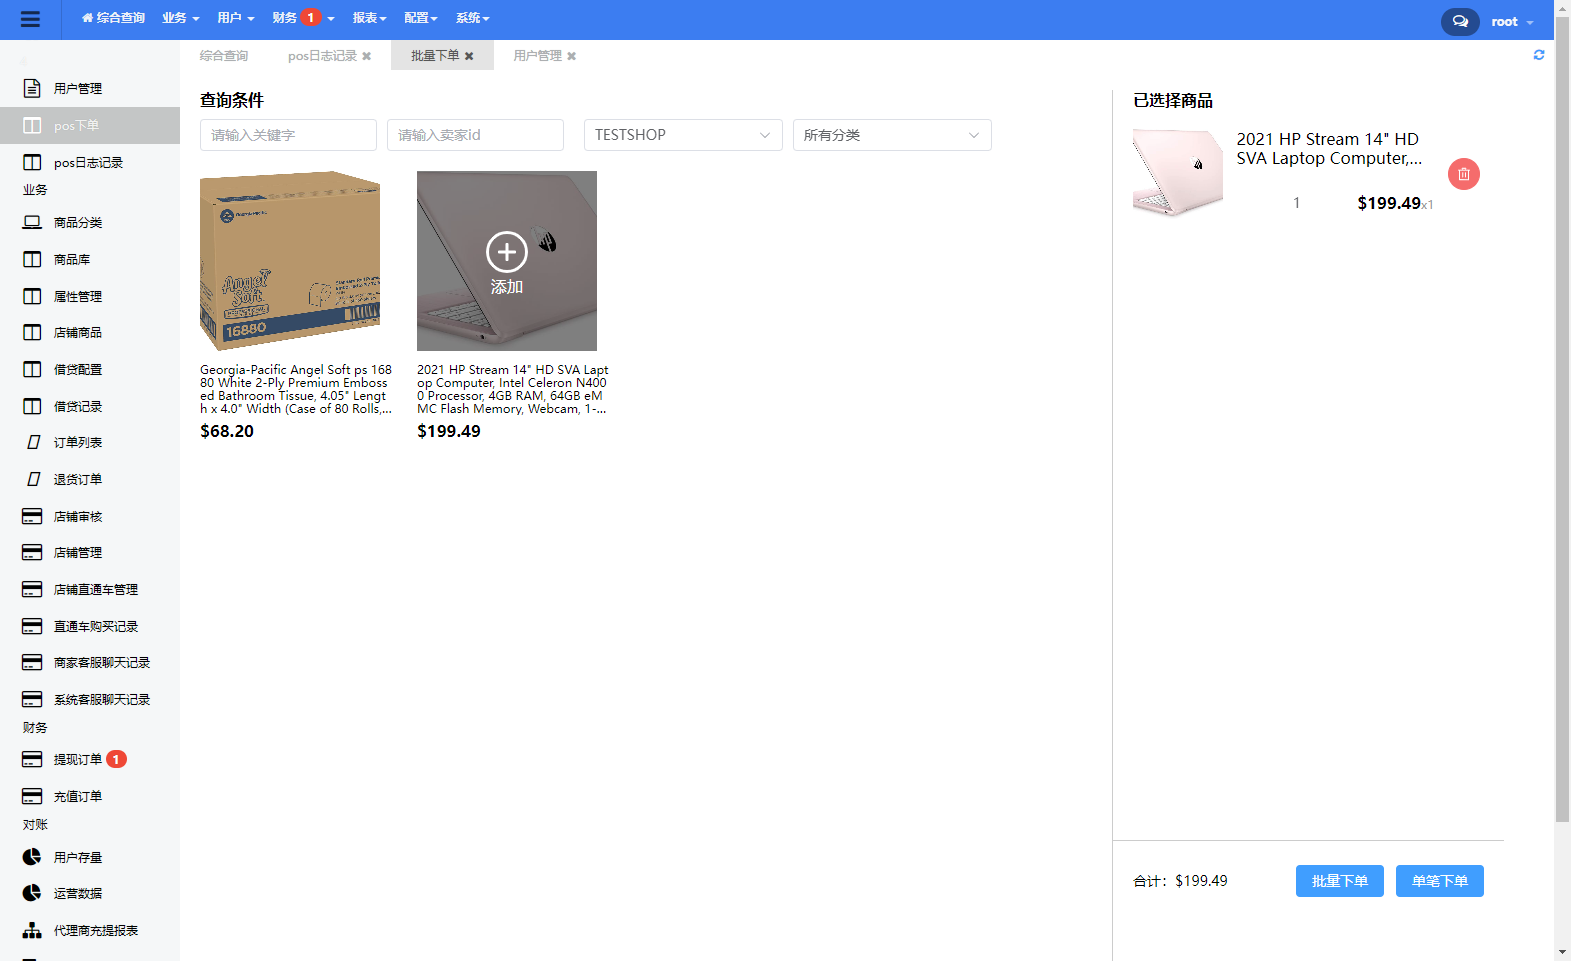1571x961 pixels.
Task: Open 商家客服聊天记录 sidebar item
Action: pyautogui.click(x=90, y=662)
